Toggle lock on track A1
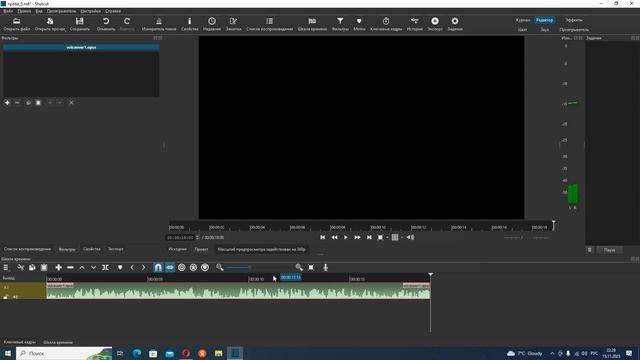 tap(6, 297)
